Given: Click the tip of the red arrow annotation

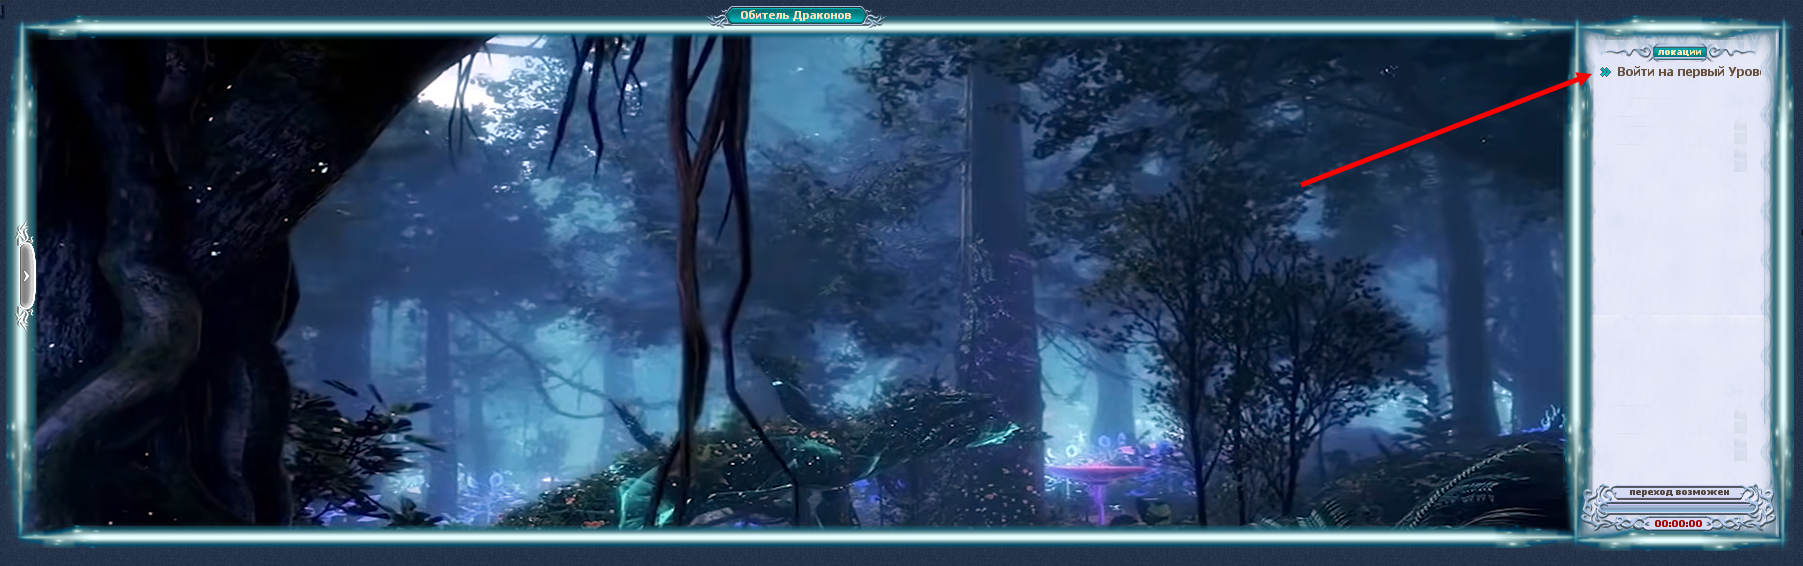Looking at the screenshot, I should pyautogui.click(x=1590, y=76).
